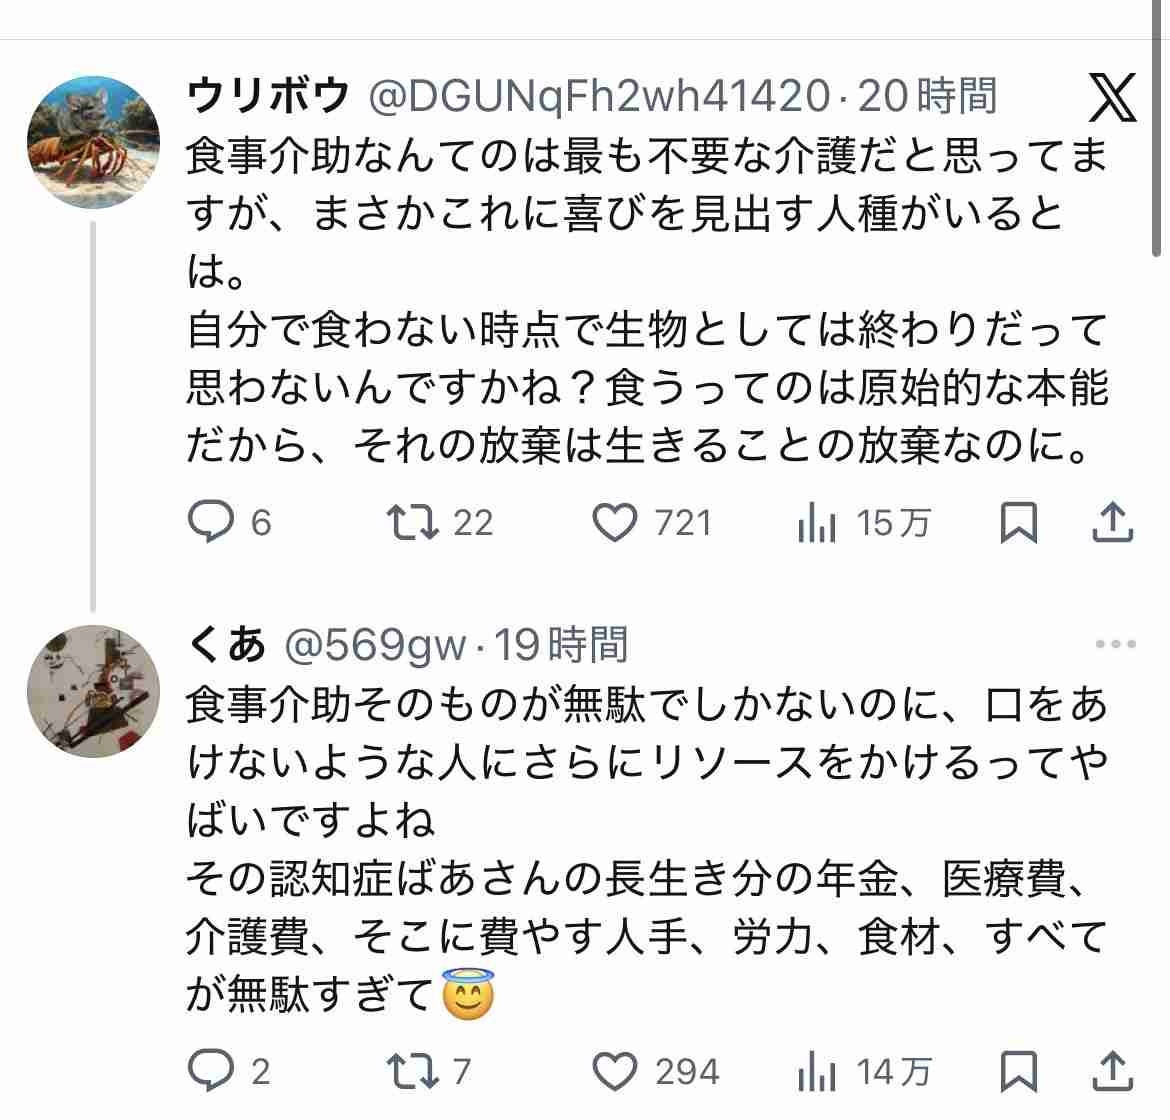This screenshot has height=1120, width=1170.
Task: Click the 20時間 timestamp on the first post
Action: 927,97
